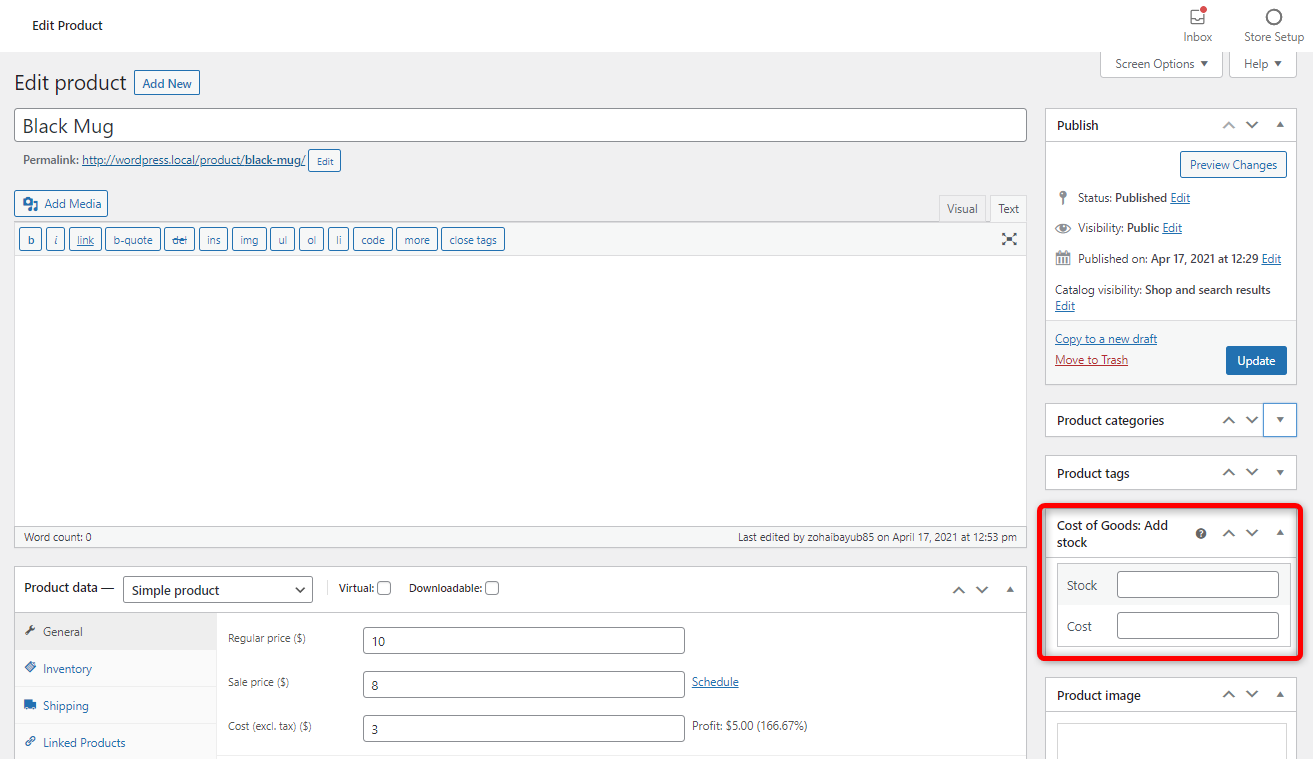Insert li list item tag
The width and height of the screenshot is (1313, 759).
click(338, 240)
